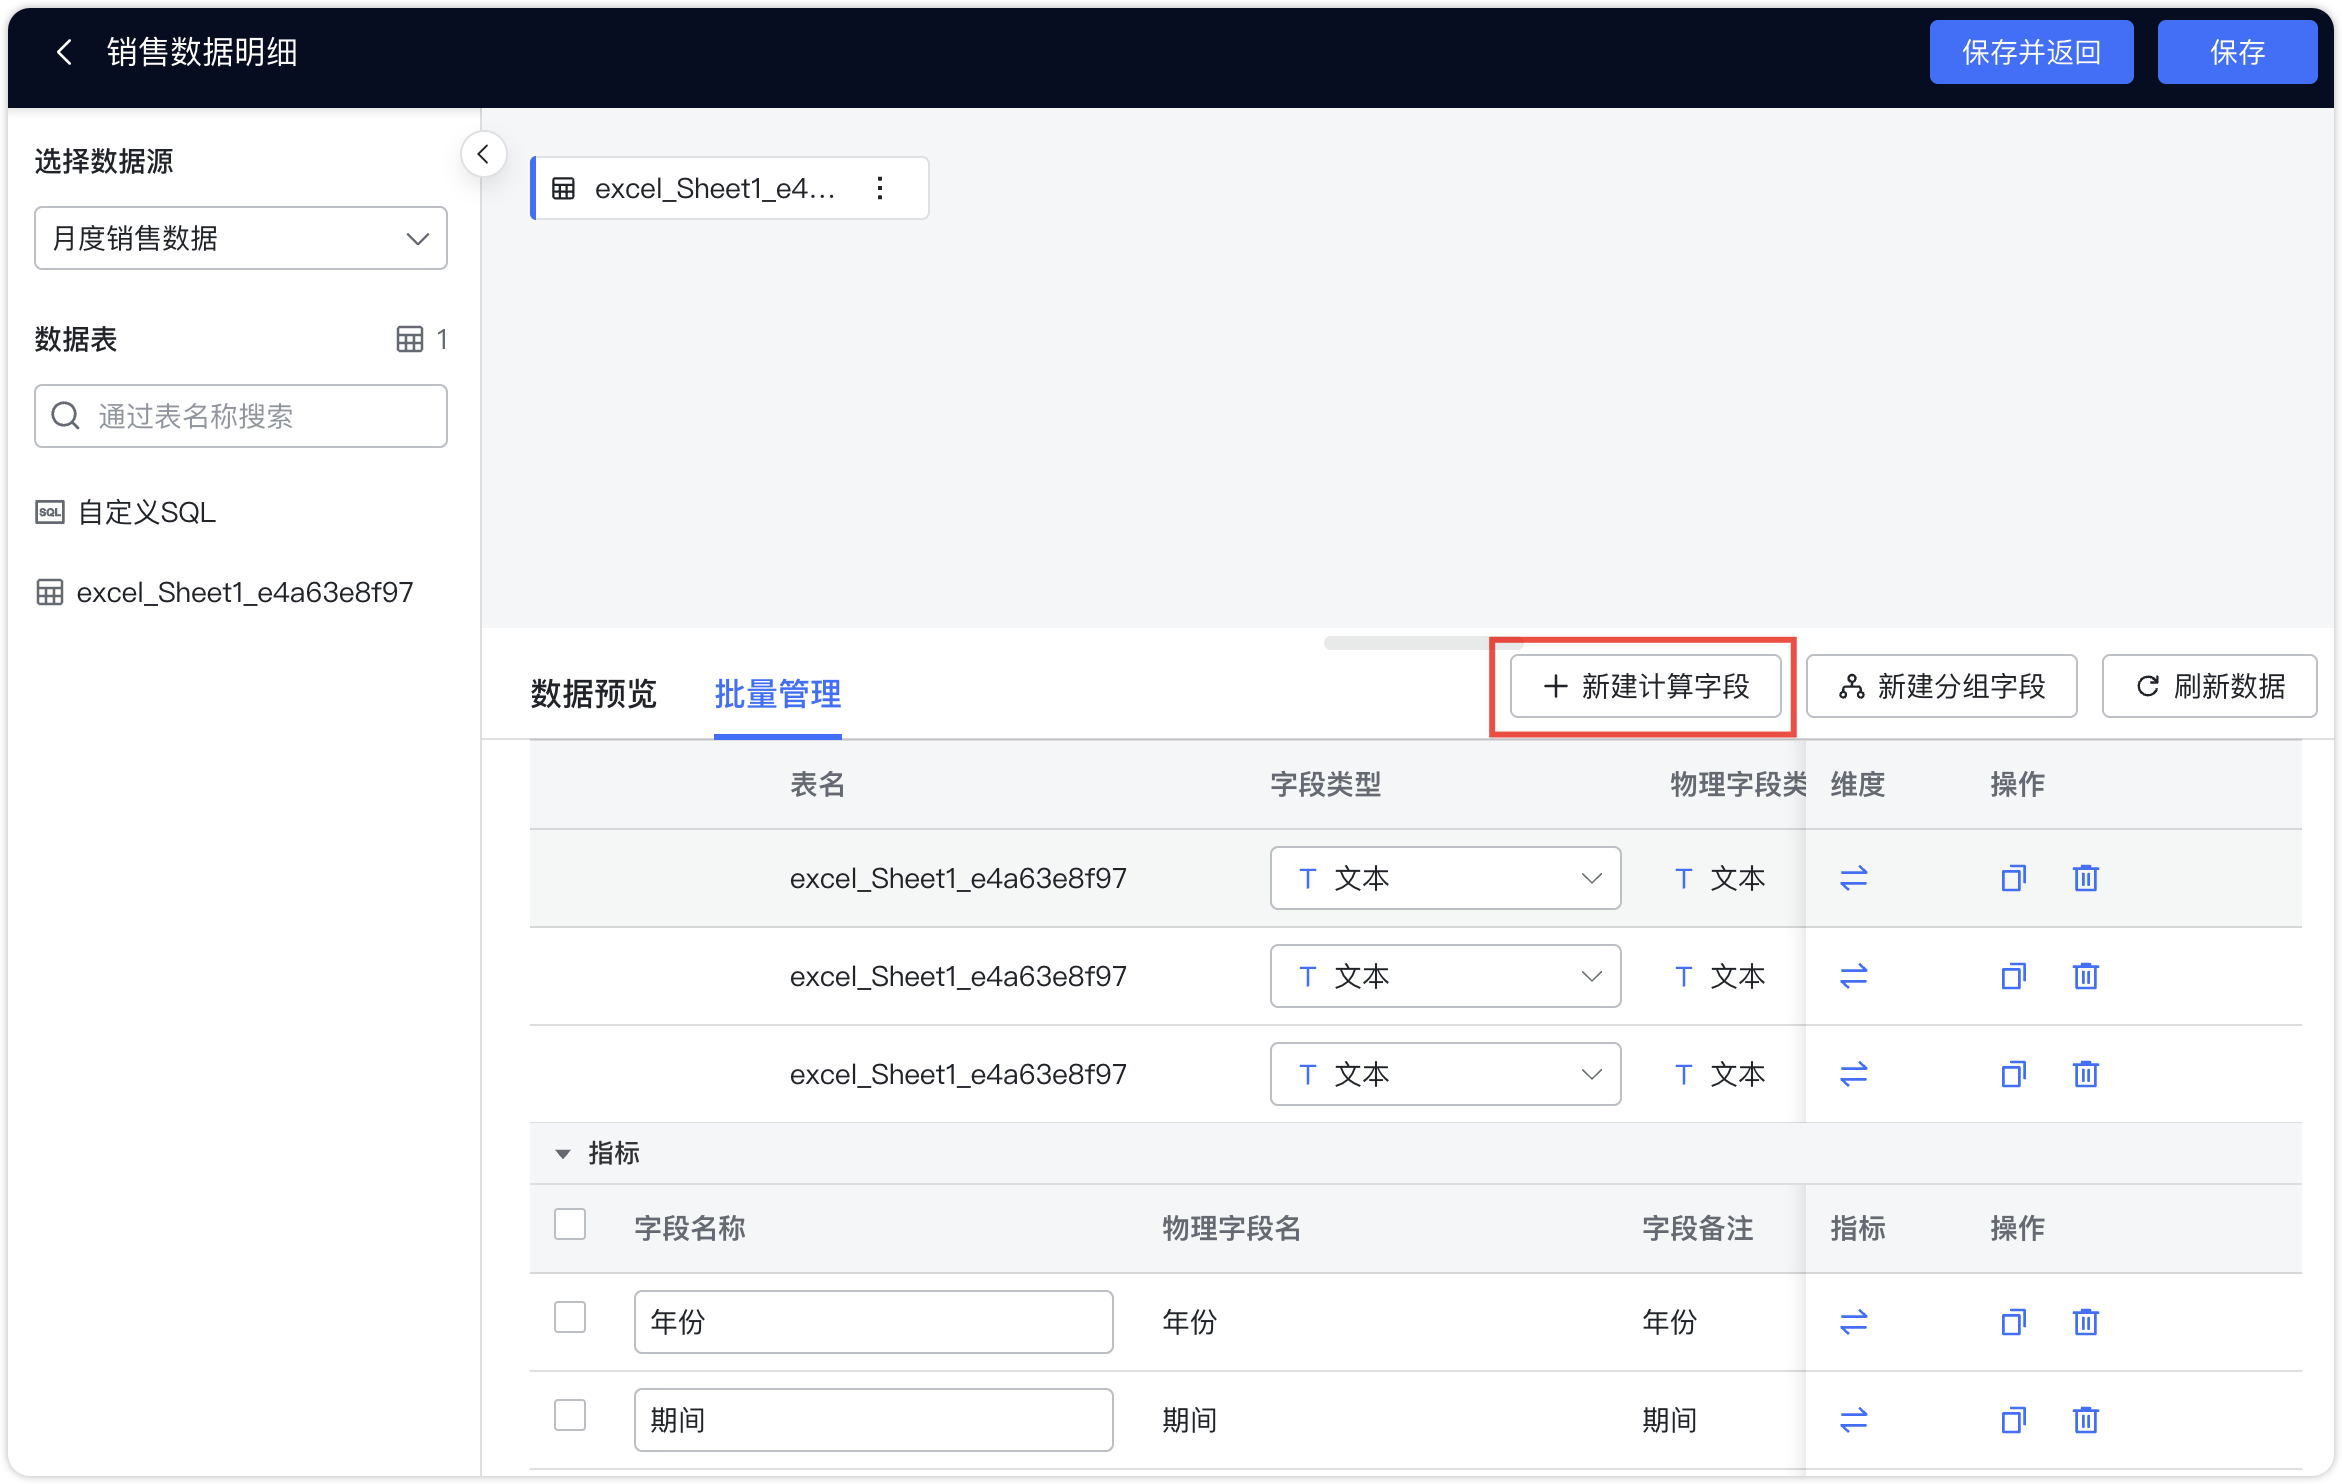Click the 新建分组字段 button
2342x1484 pixels.
(x=1941, y=686)
